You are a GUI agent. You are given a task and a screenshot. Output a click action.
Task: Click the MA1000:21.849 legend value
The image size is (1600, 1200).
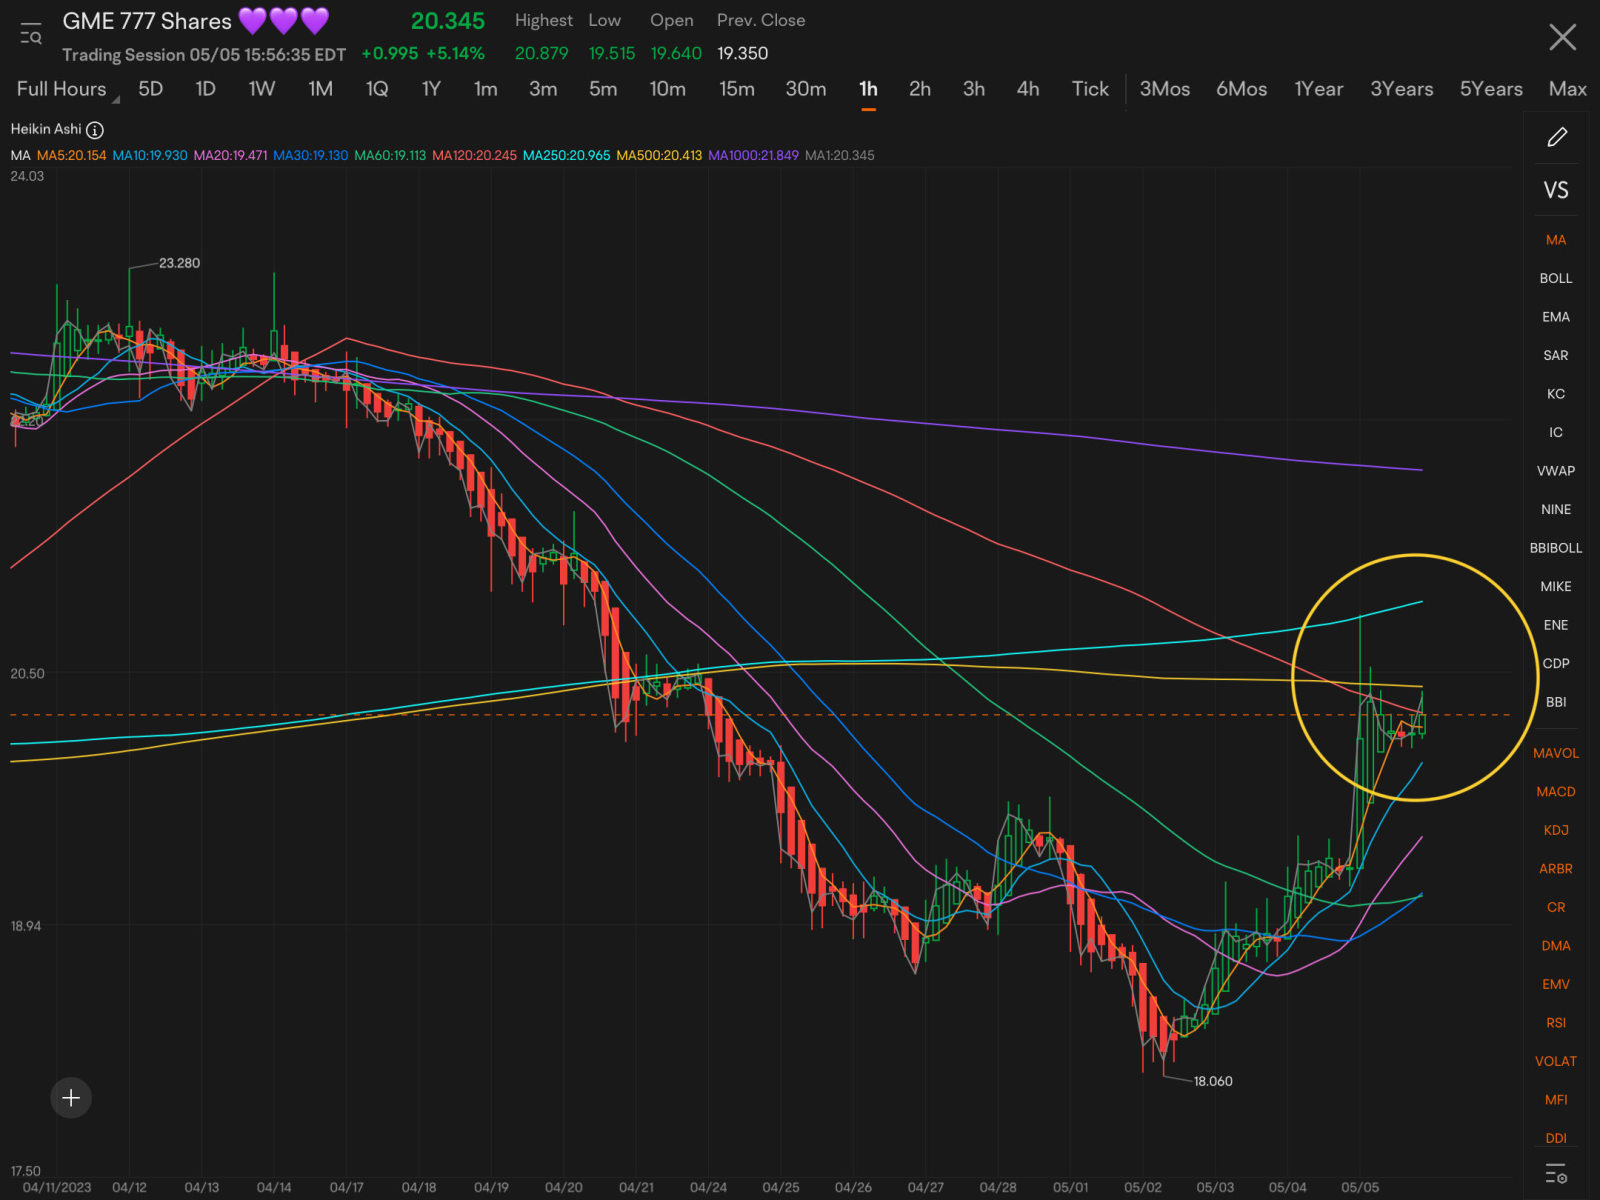tap(753, 155)
